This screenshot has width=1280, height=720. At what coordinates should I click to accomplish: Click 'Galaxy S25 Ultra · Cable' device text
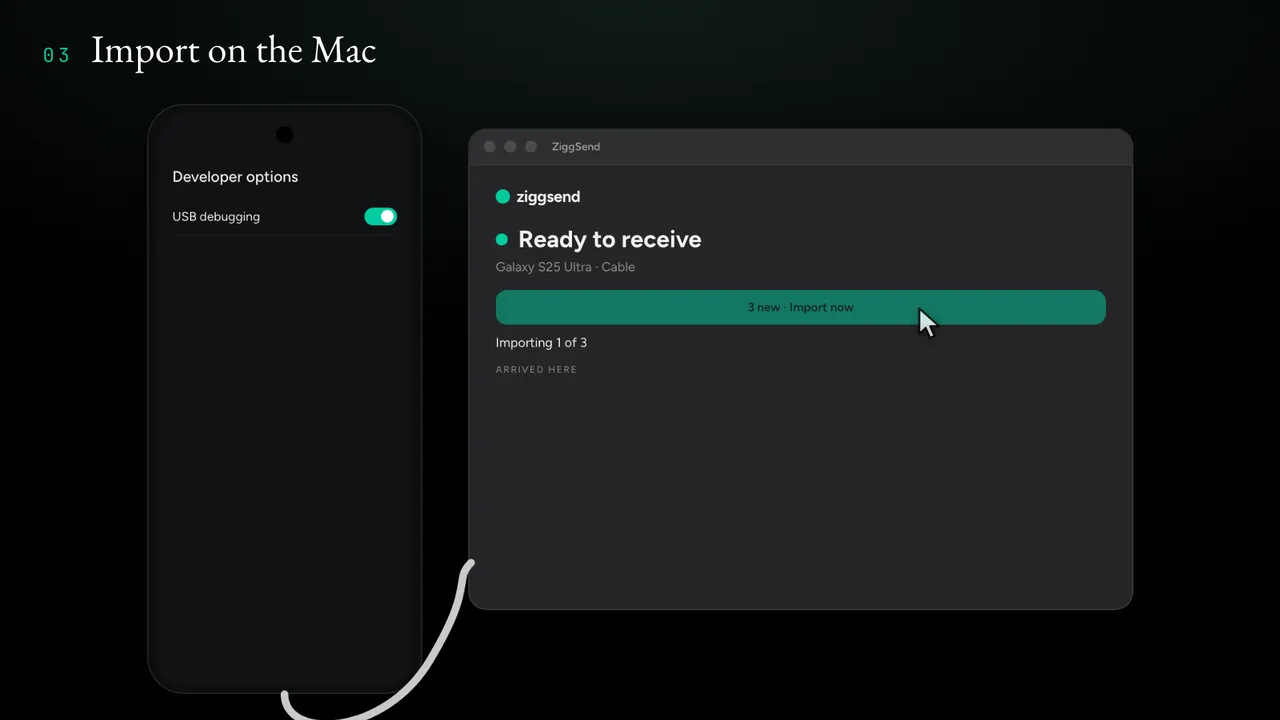[x=565, y=267]
